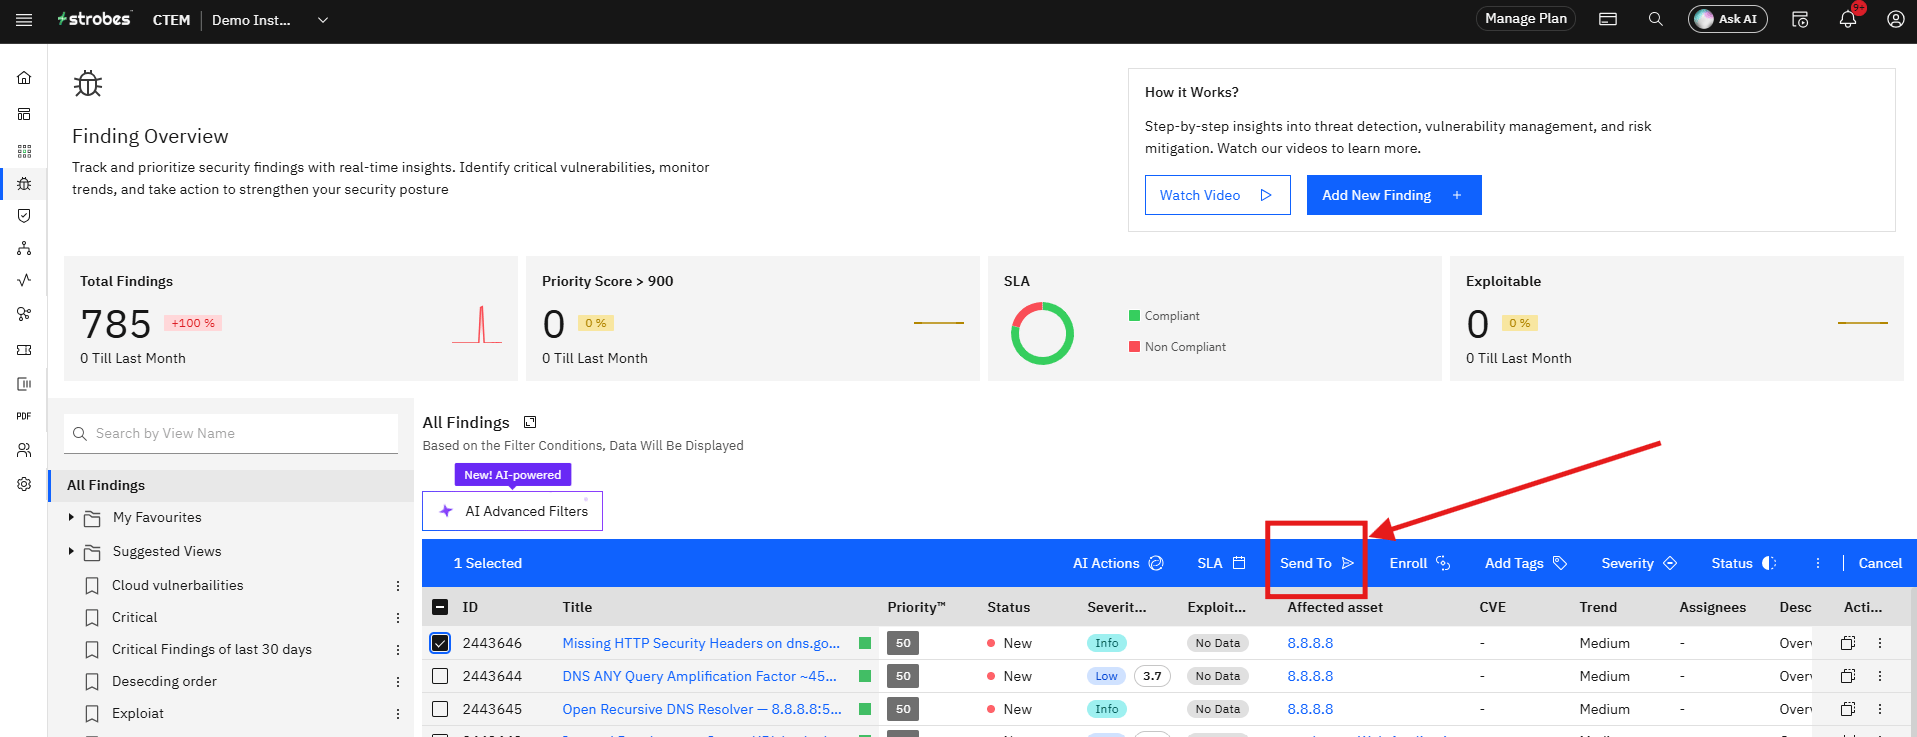Open the activity pulse icon in sidebar

24,280
